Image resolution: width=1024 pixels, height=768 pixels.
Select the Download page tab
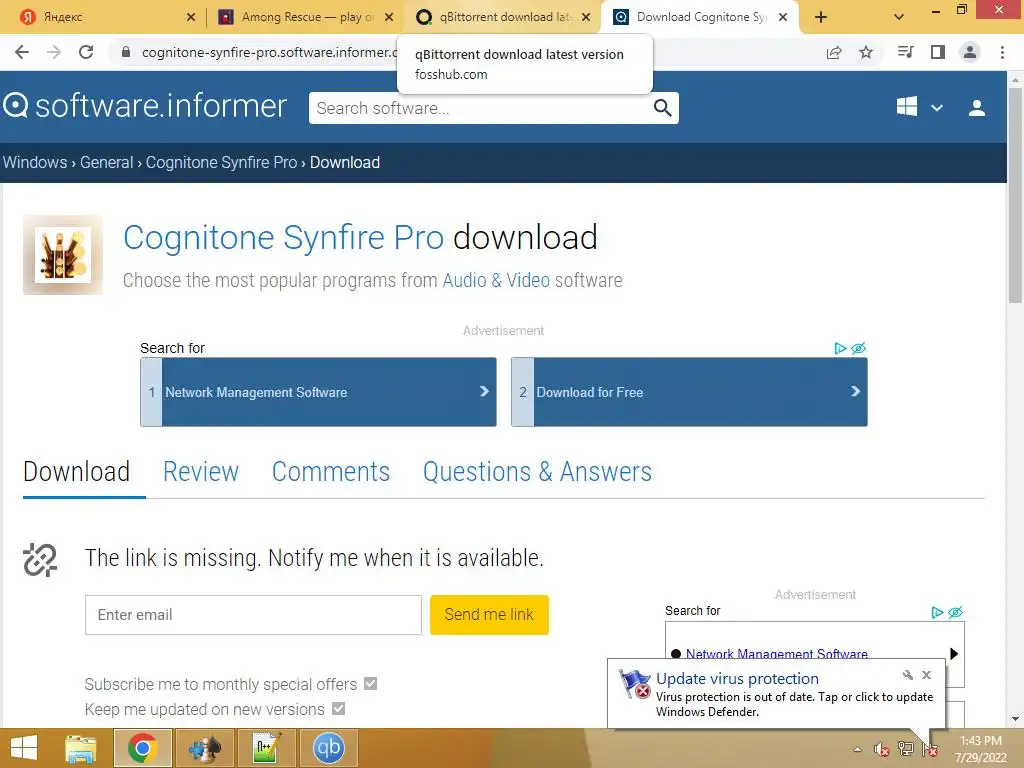pos(76,472)
